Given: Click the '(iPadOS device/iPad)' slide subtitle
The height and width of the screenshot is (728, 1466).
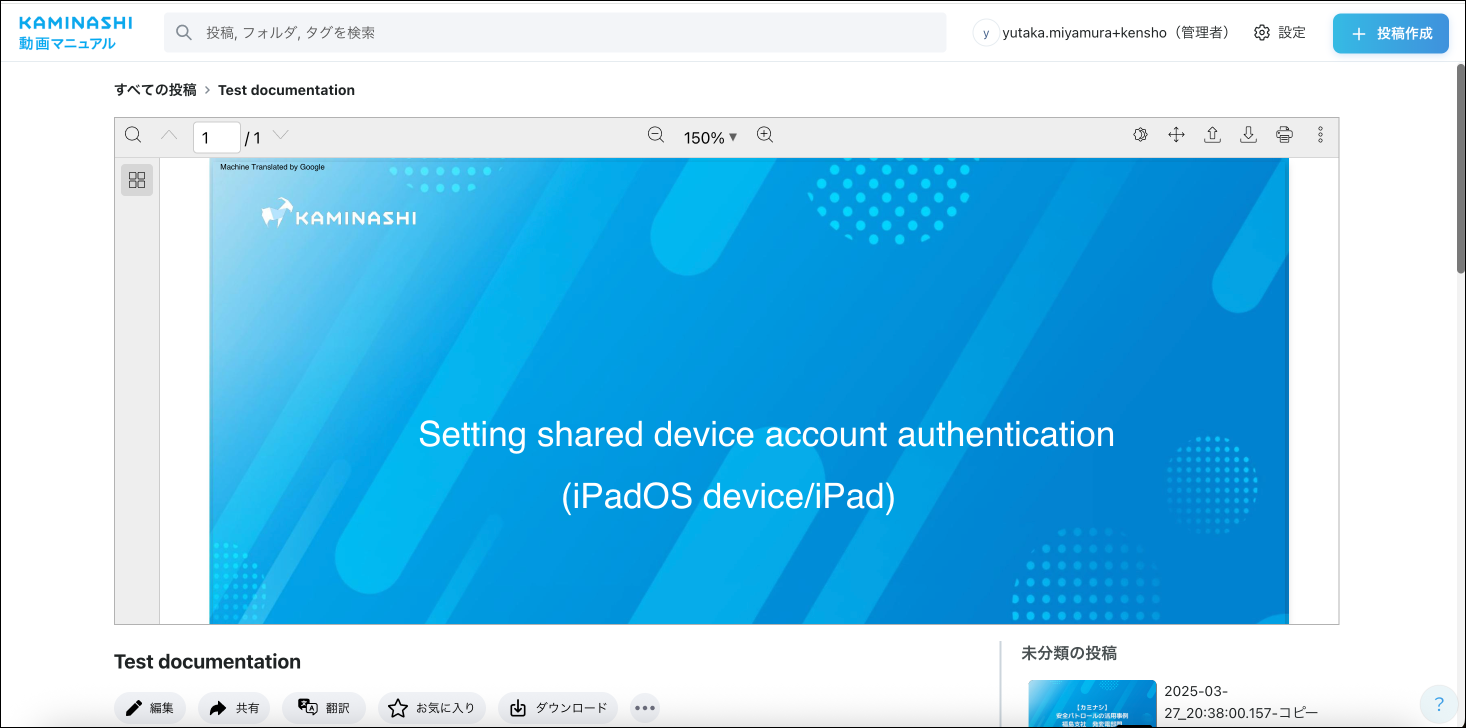Looking at the screenshot, I should pos(728,496).
